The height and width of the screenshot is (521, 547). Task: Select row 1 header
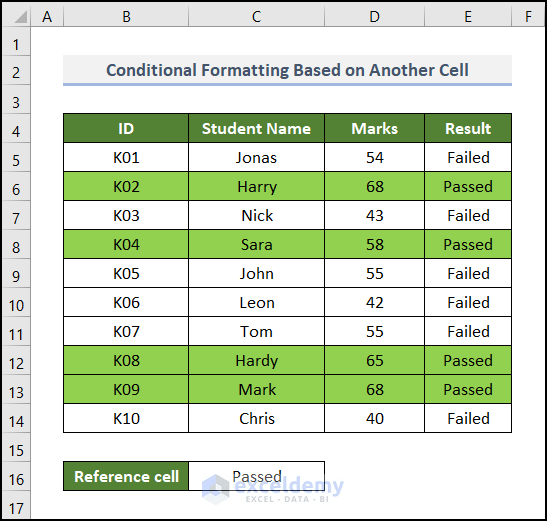point(16,41)
